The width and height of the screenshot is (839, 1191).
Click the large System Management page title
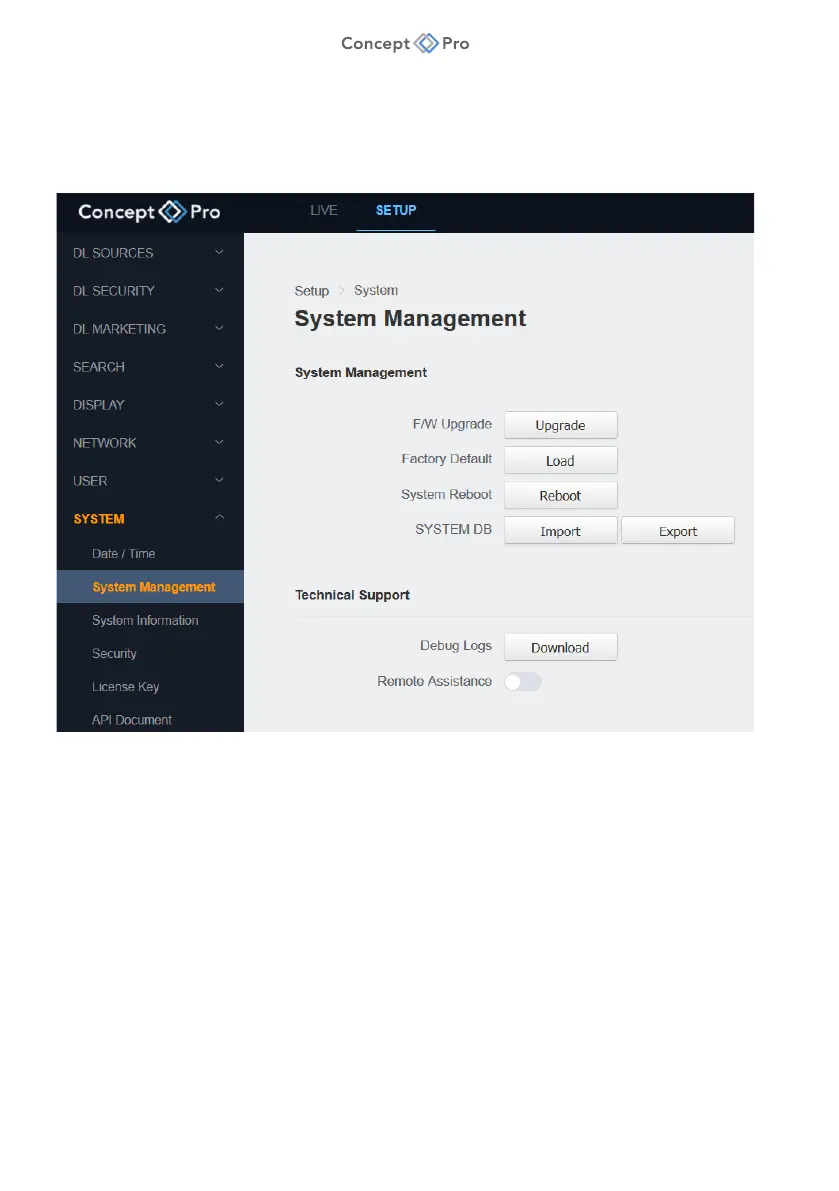click(x=410, y=318)
